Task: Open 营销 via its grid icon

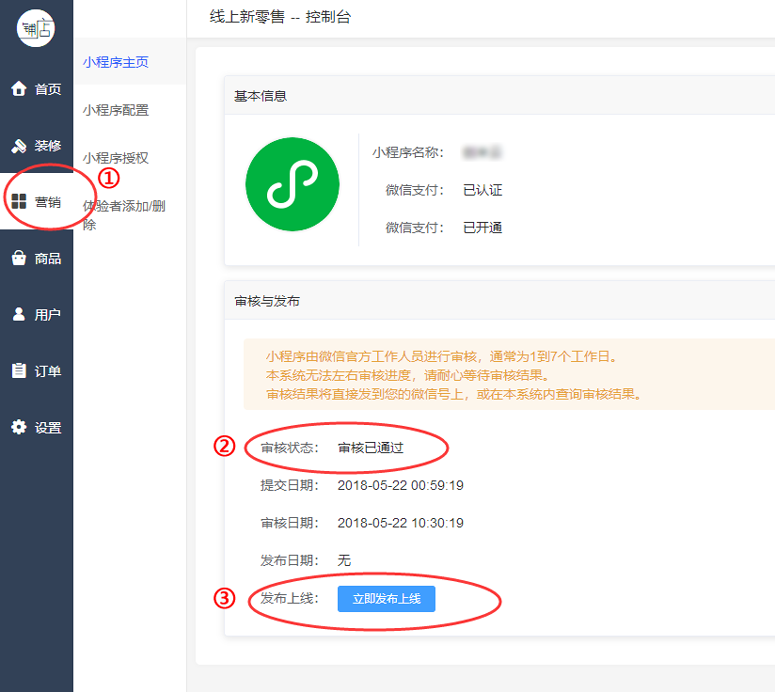Action: 18,202
